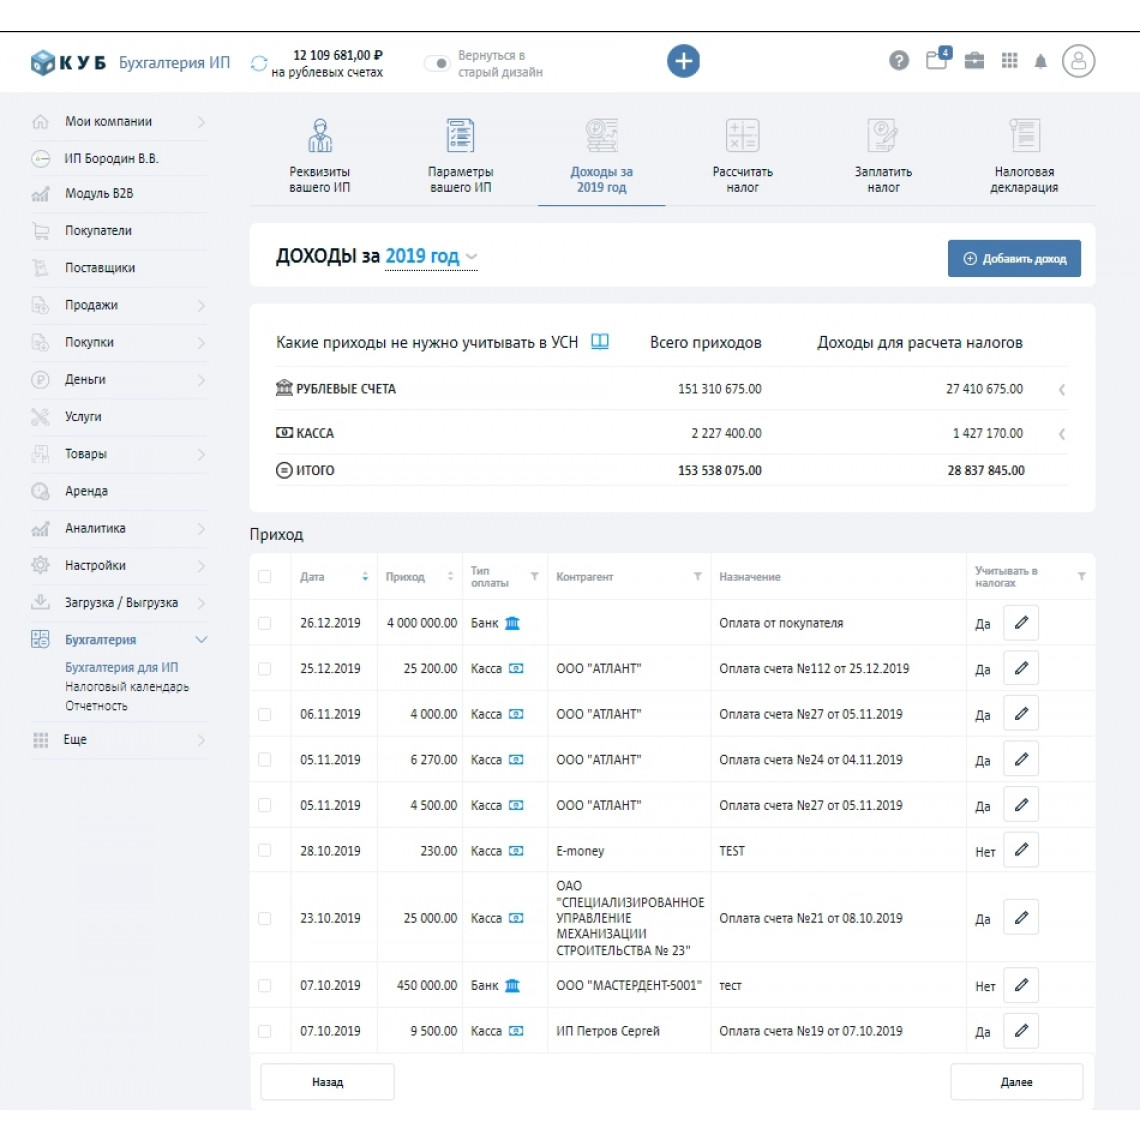Open the Налоговая декларация step
This screenshot has width=1140, height=1140.
pos(1024,156)
